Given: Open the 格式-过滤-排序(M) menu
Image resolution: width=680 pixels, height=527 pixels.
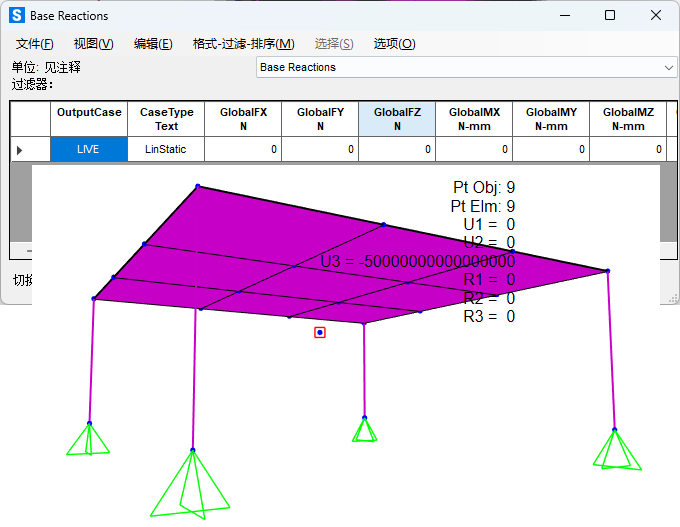Looking at the screenshot, I should [x=243, y=44].
